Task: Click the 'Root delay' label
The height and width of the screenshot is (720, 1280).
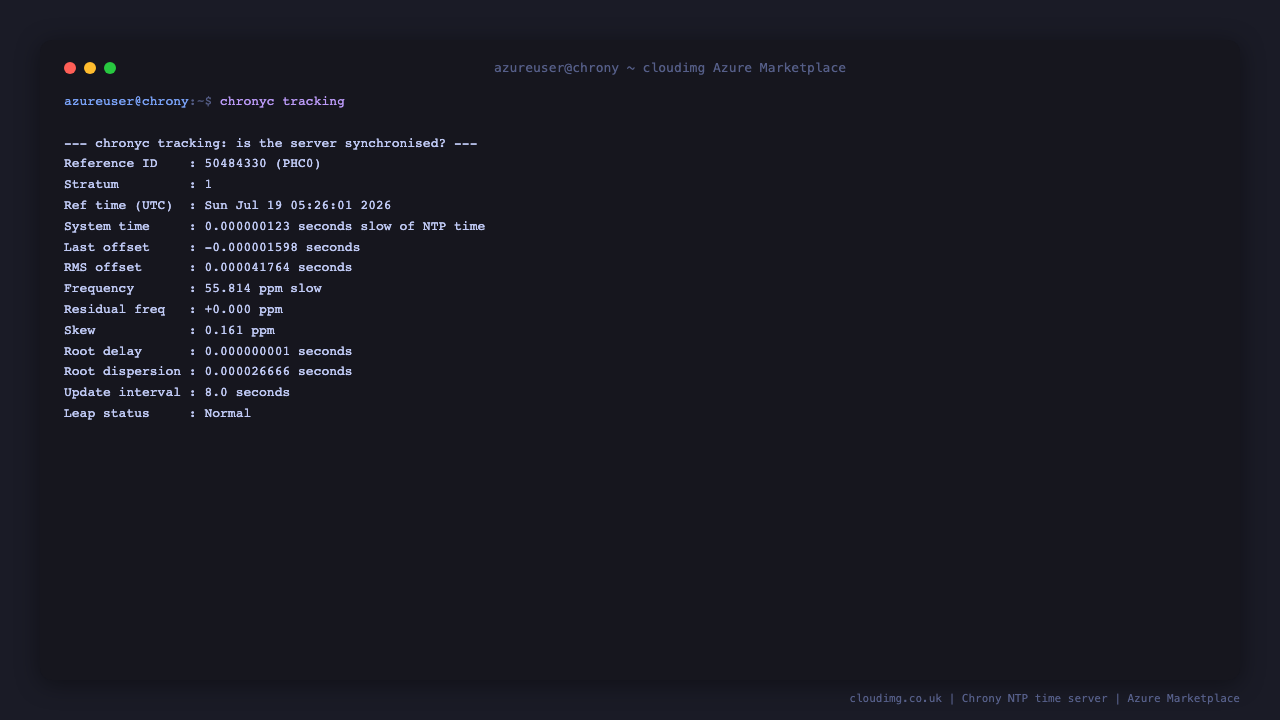Action: (103, 351)
